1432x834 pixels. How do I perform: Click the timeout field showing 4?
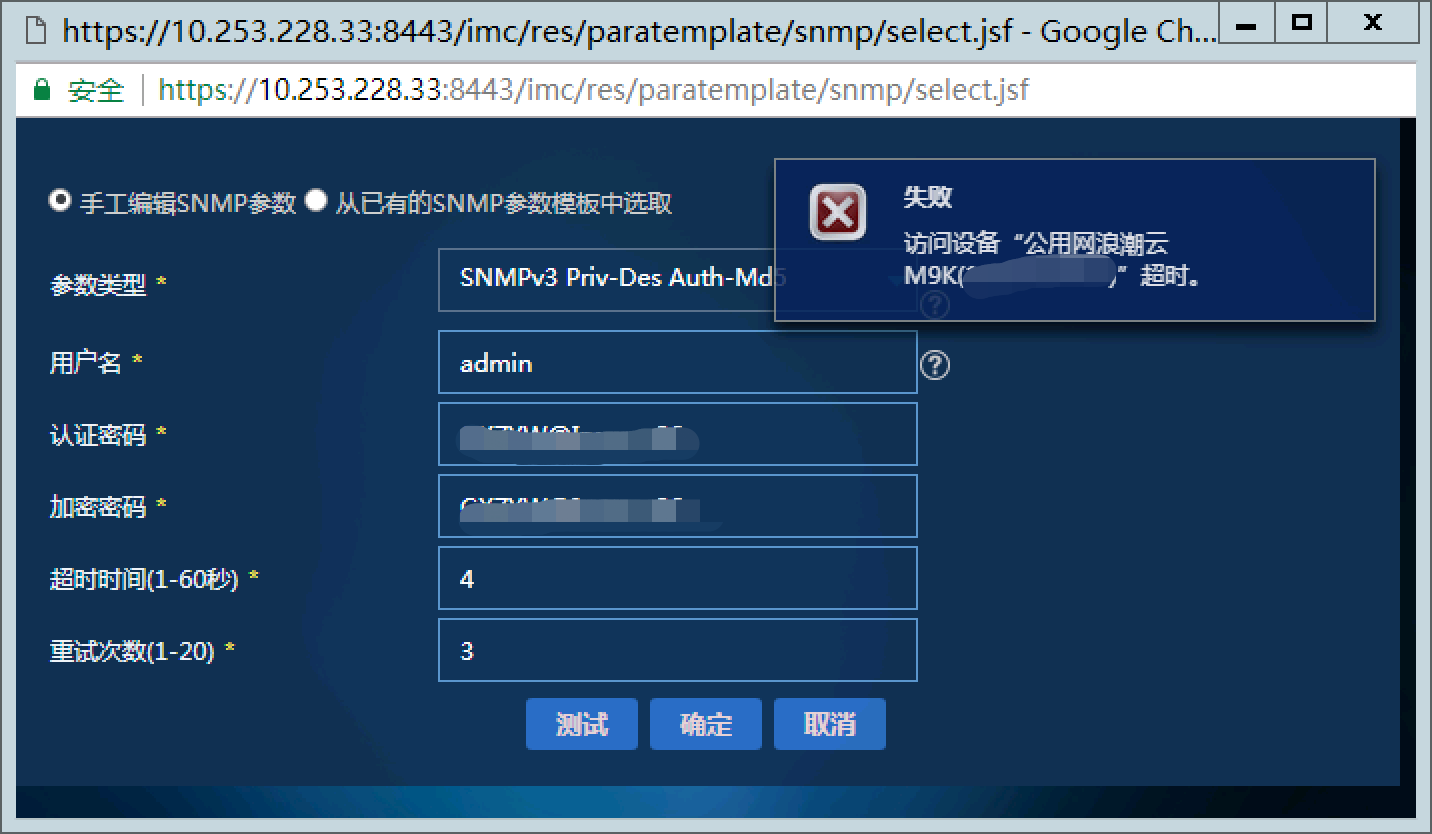click(678, 578)
